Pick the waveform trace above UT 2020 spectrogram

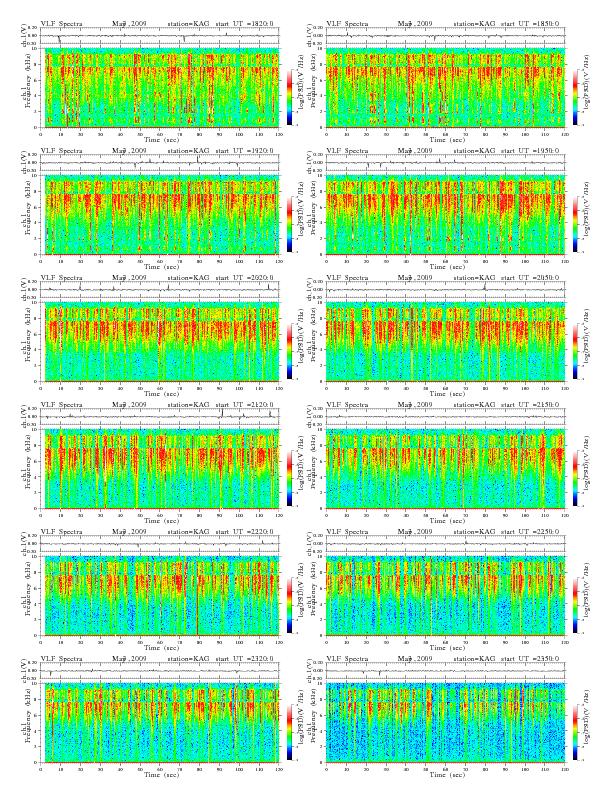click(x=160, y=290)
